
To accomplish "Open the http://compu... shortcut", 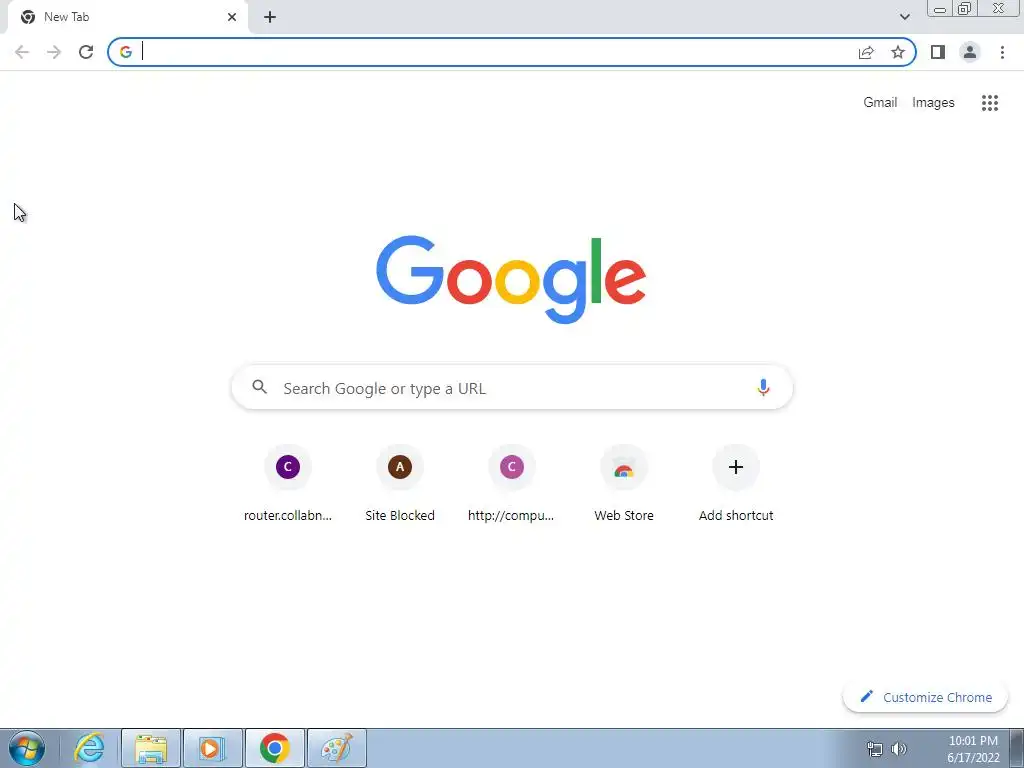I will [511, 485].
